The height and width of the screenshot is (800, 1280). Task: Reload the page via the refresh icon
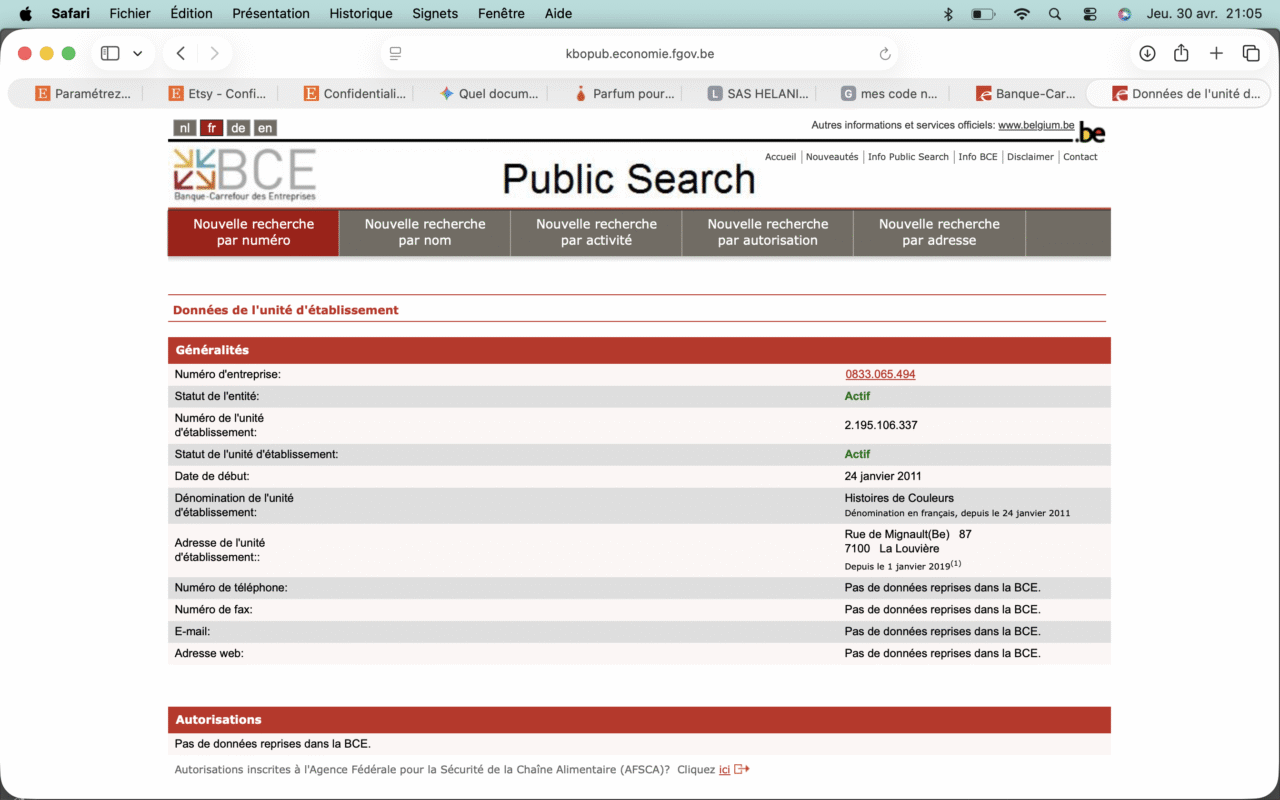pos(885,54)
